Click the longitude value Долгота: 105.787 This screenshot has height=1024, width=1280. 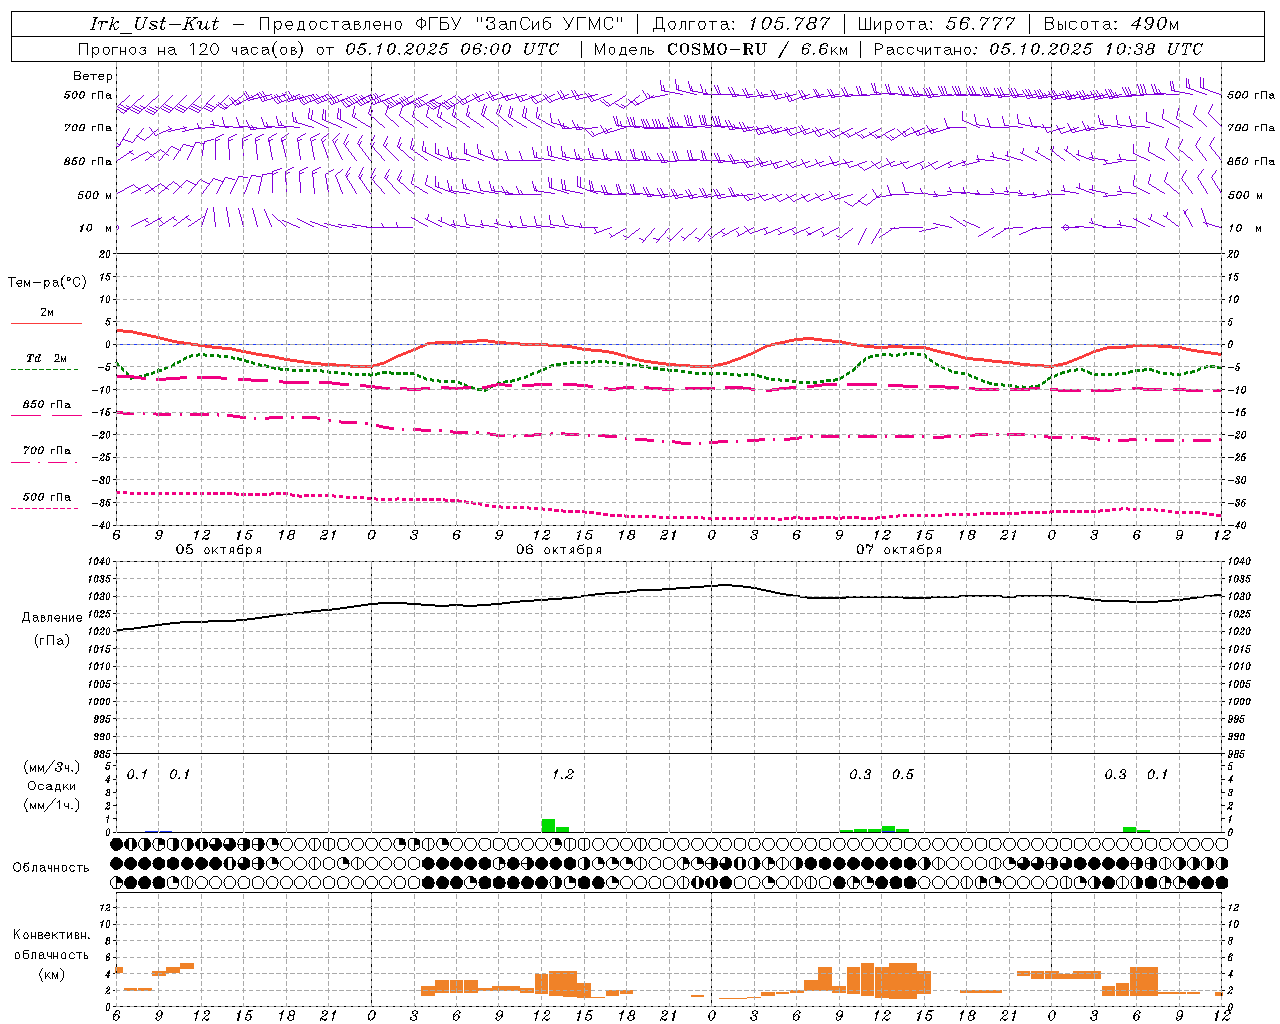coord(741,24)
